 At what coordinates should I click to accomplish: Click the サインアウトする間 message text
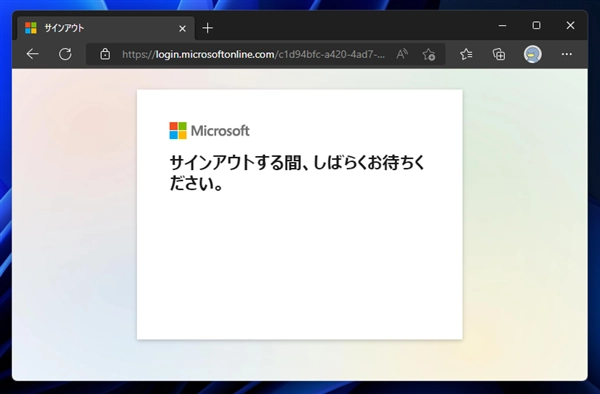pos(297,173)
